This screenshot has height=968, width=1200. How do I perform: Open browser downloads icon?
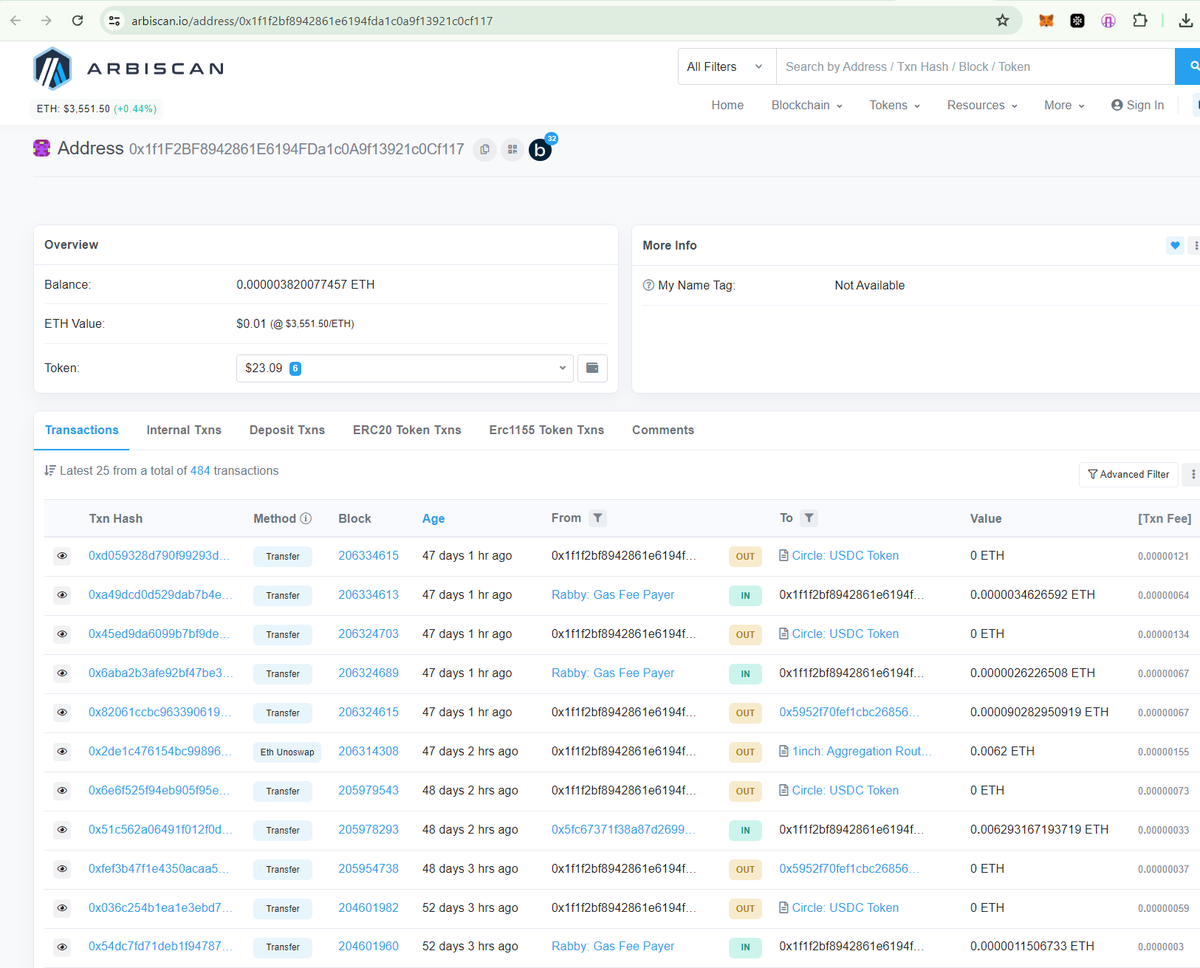point(1186,20)
